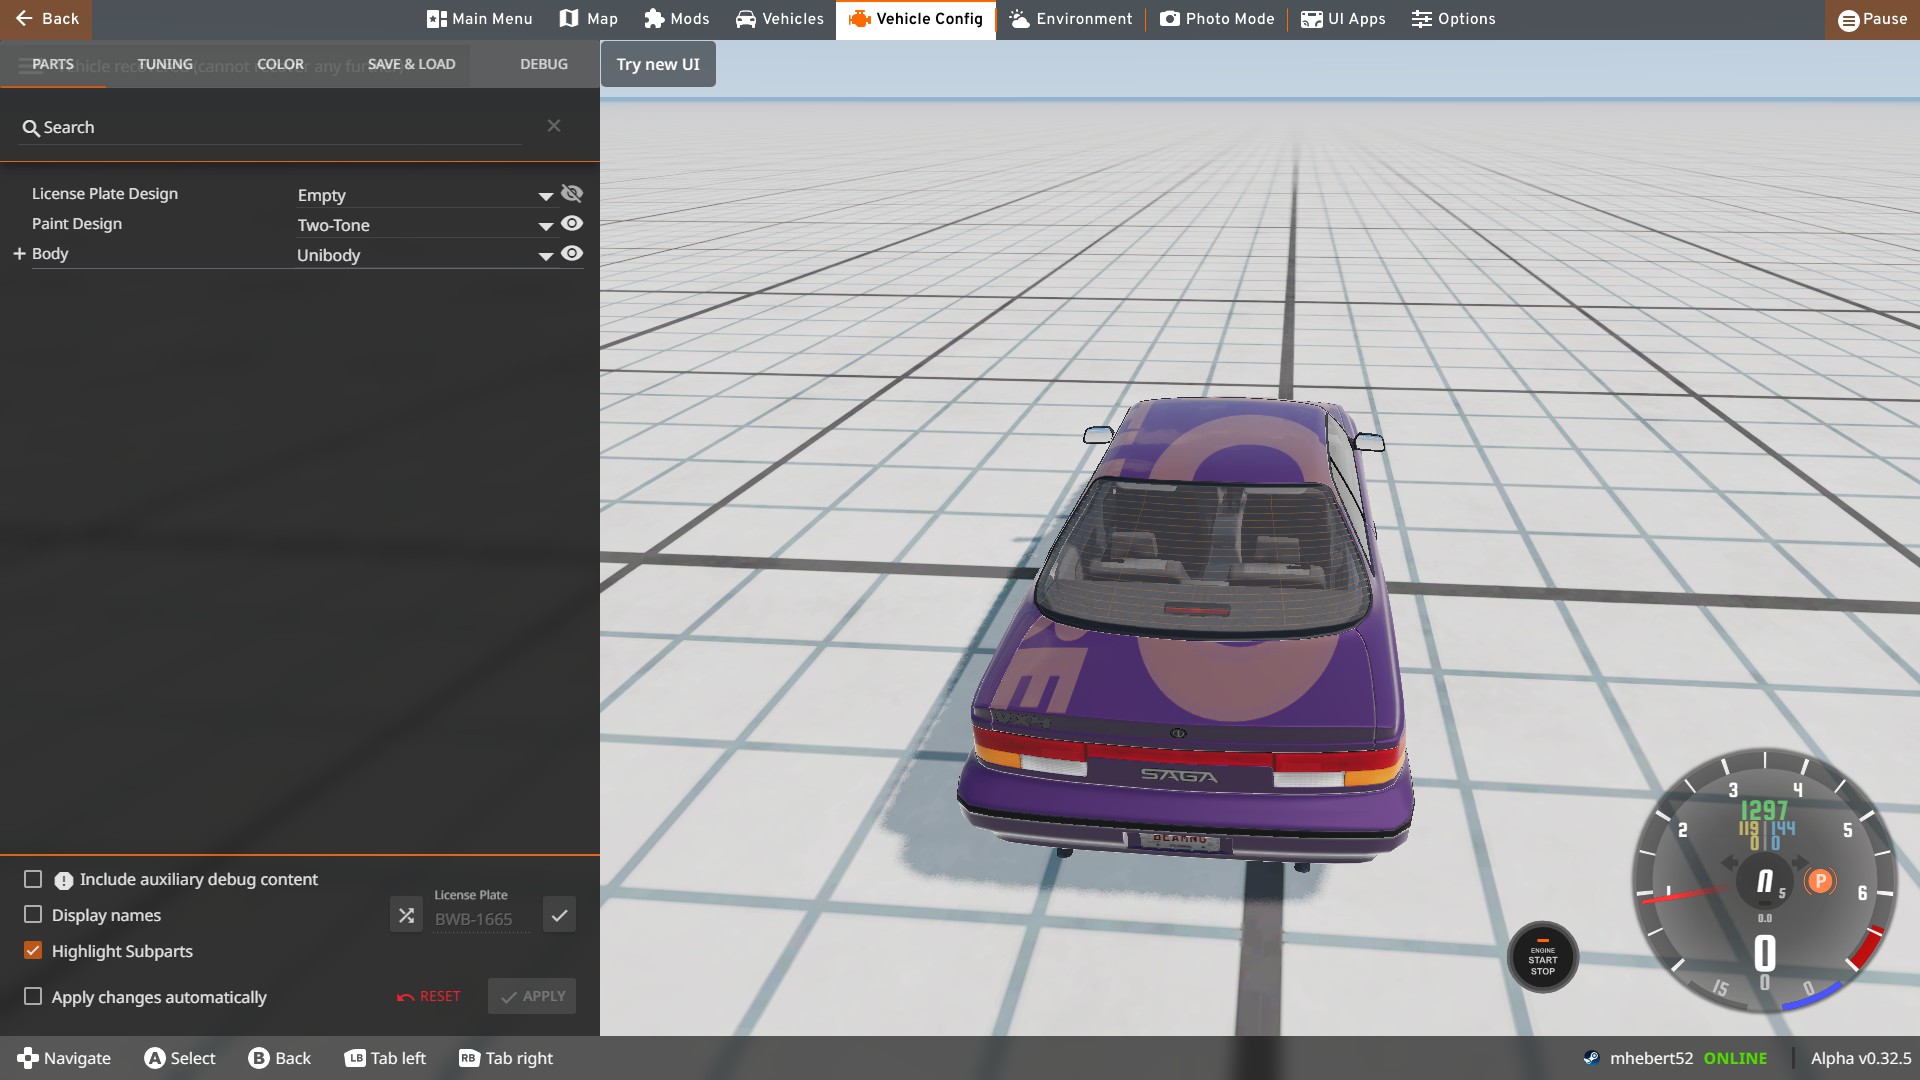Click the search magnifier icon

pos(31,128)
